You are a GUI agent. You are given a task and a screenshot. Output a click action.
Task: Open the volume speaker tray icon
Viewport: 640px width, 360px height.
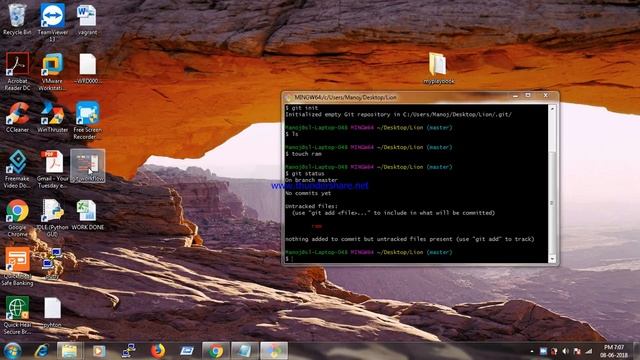tap(565, 351)
